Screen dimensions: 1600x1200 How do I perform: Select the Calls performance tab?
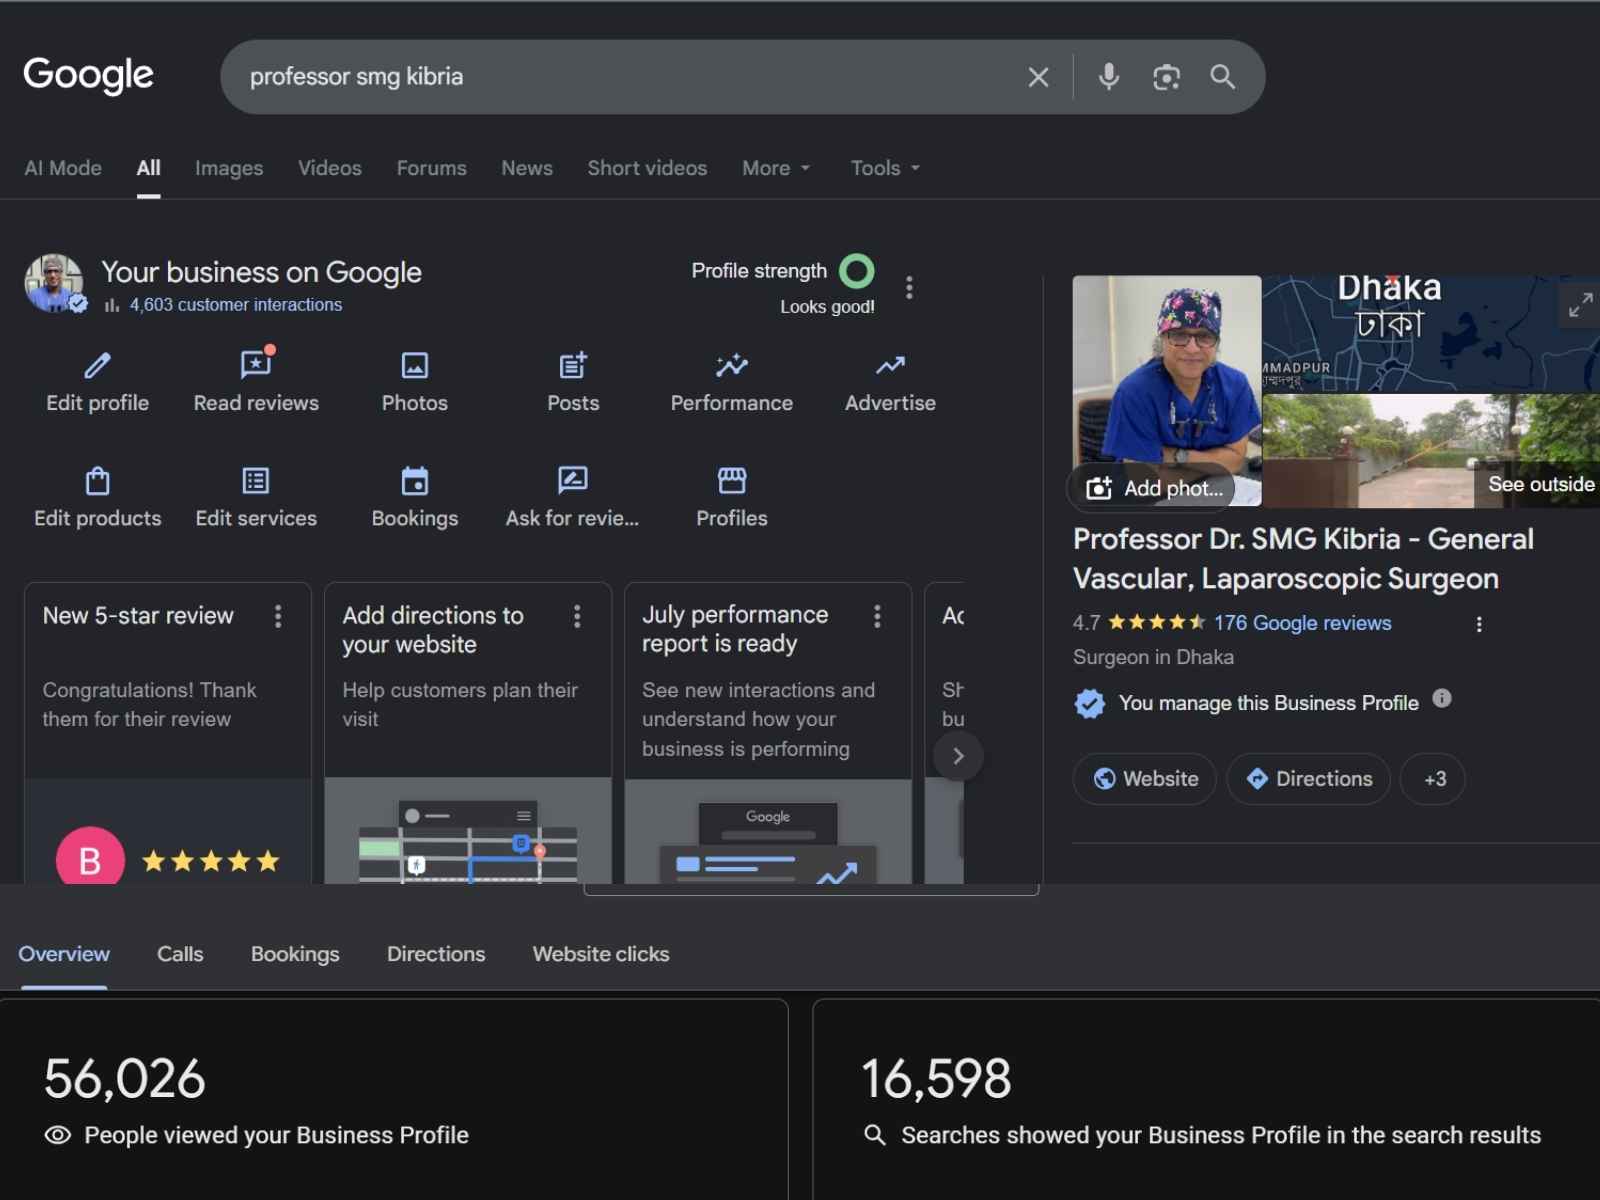180,954
